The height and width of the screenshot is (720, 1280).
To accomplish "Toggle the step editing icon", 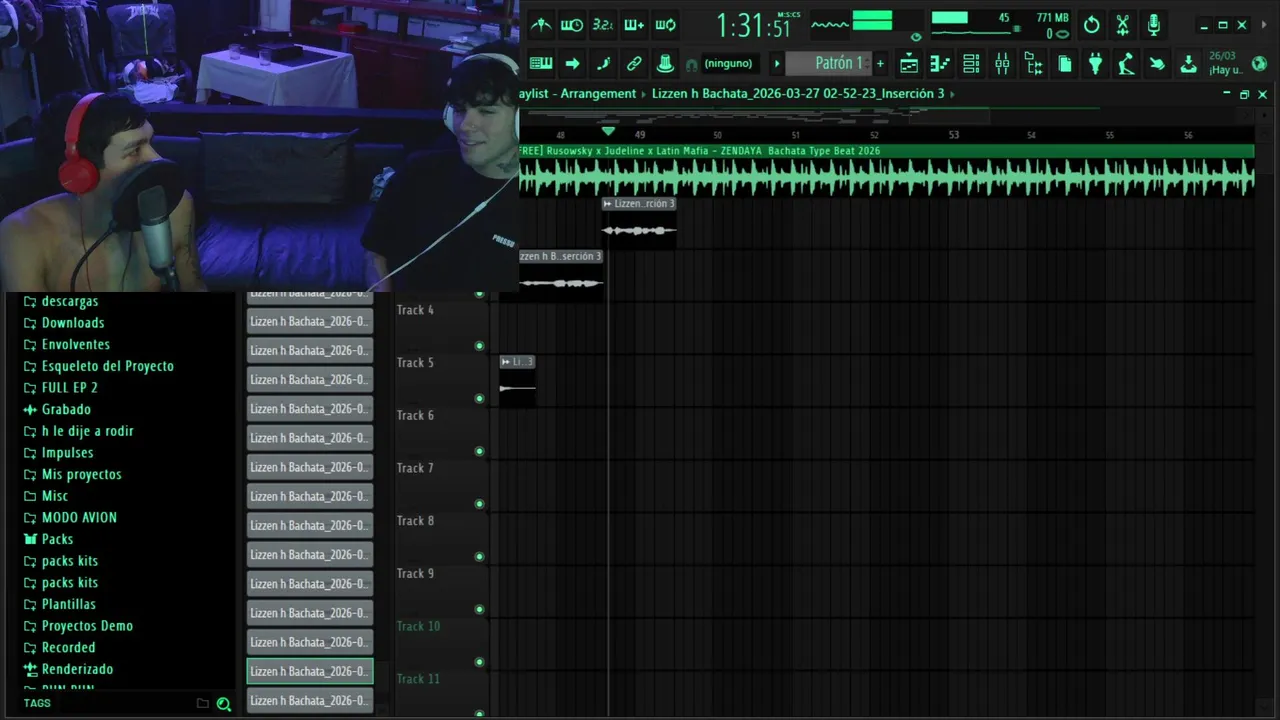I will [603, 64].
